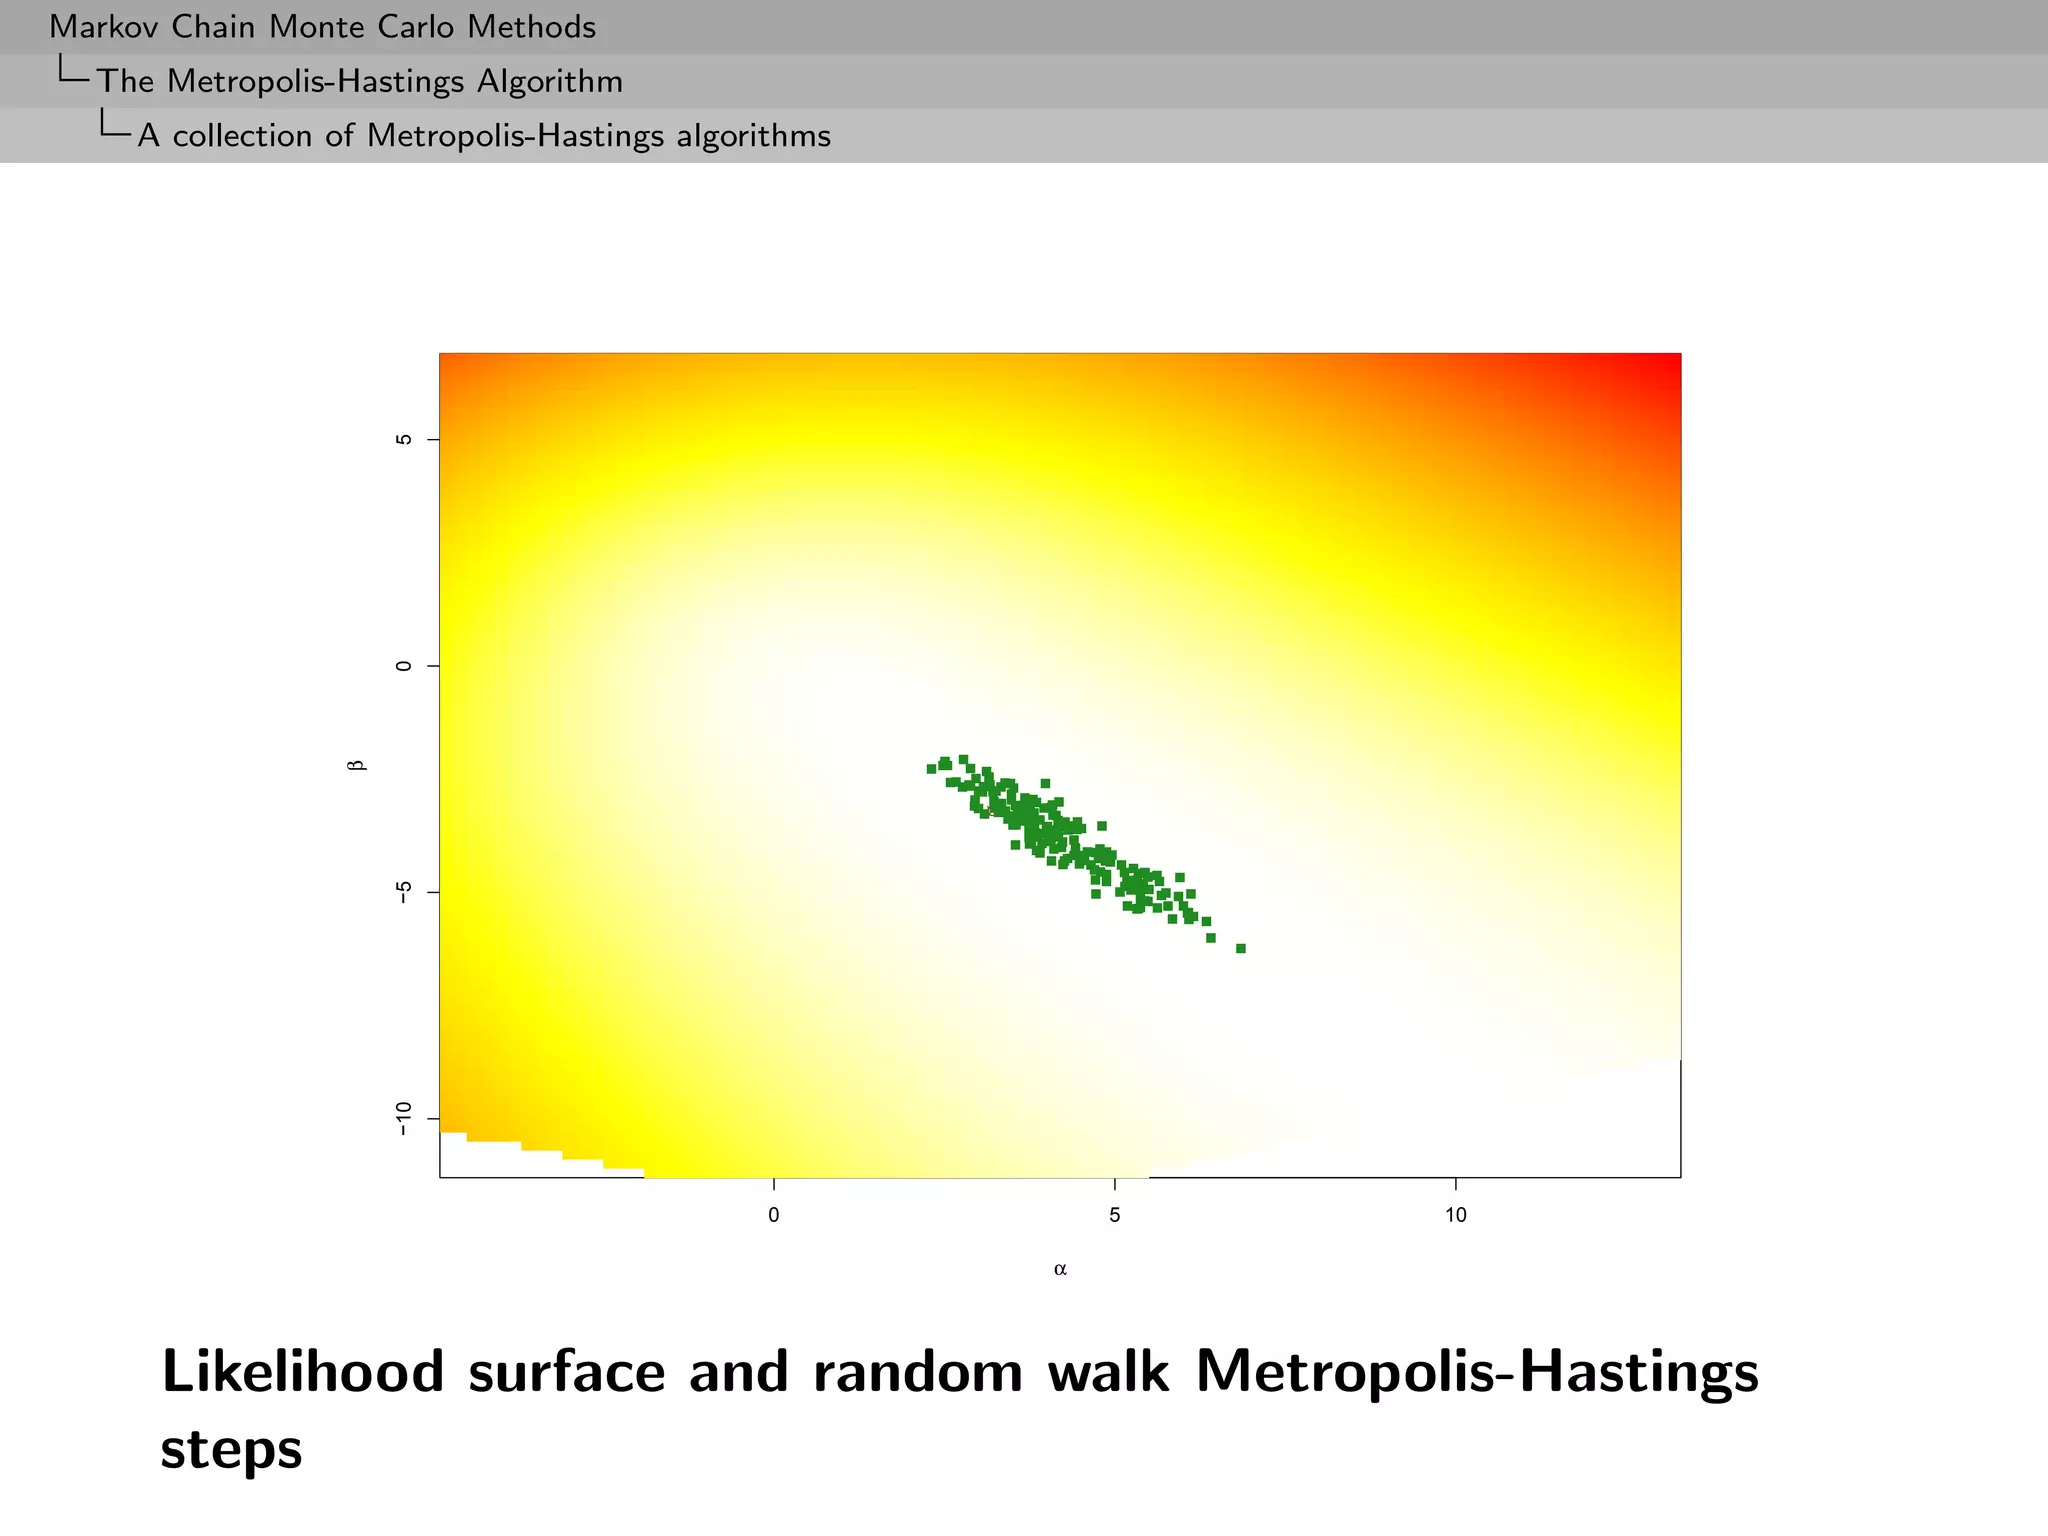Viewport: 2048px width, 1536px height.
Task: Open 'The Metropolis-Hastings Algorithm' section link
Action: (360, 81)
